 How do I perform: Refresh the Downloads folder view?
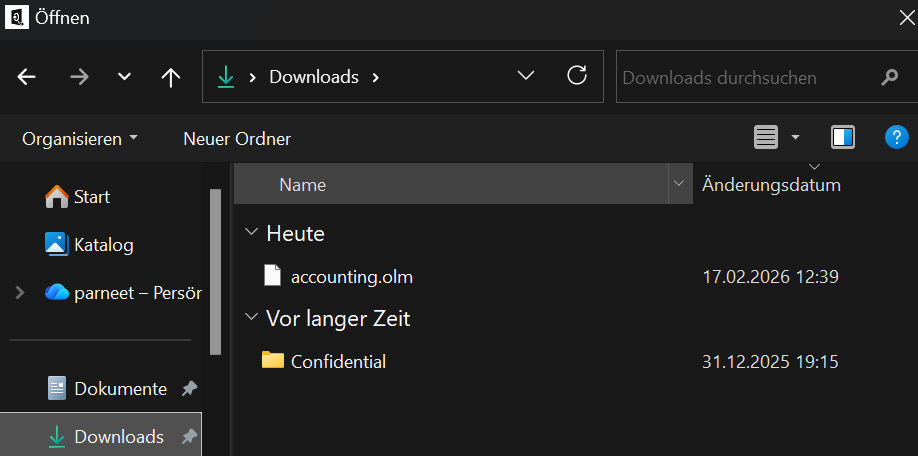point(576,76)
